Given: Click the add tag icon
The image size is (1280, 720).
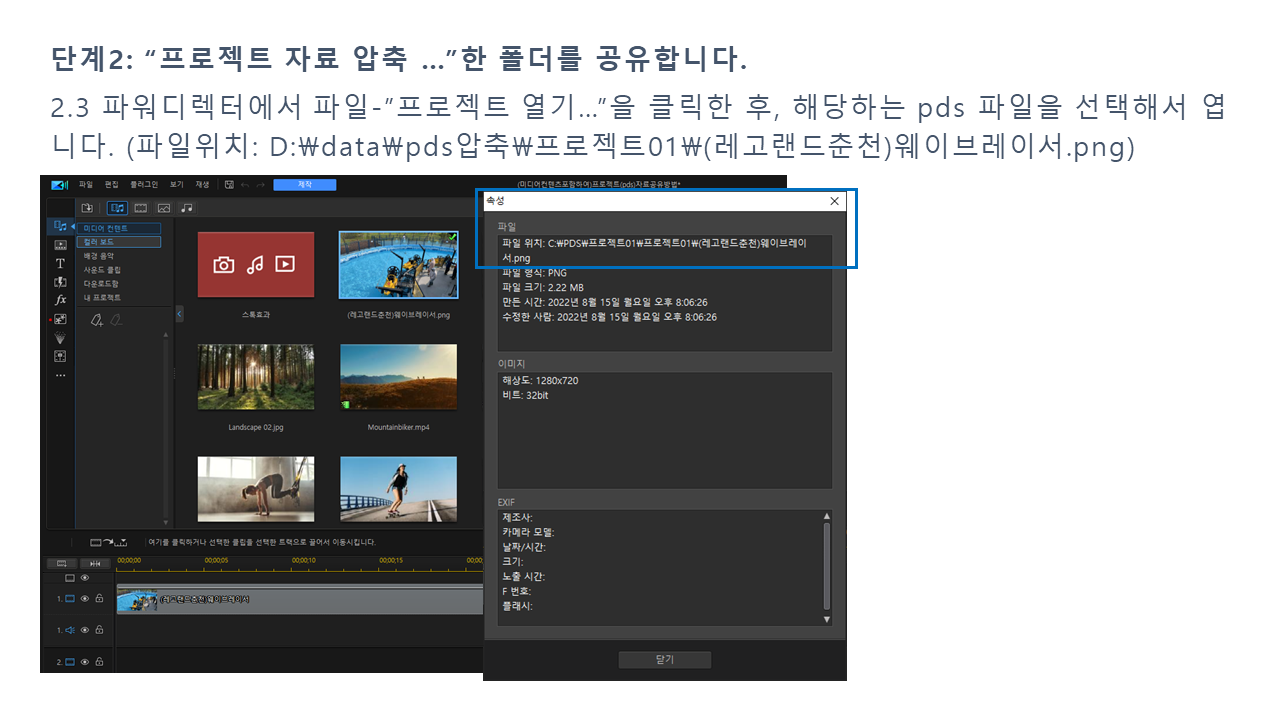Looking at the screenshot, I should [97, 320].
